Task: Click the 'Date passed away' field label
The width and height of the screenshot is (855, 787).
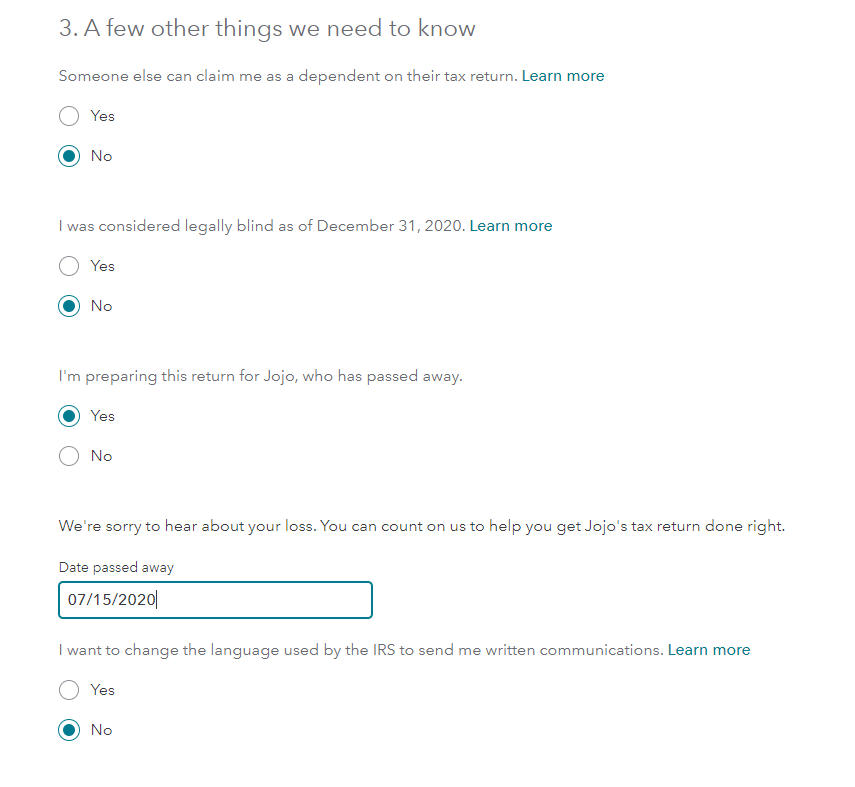Action: (116, 567)
